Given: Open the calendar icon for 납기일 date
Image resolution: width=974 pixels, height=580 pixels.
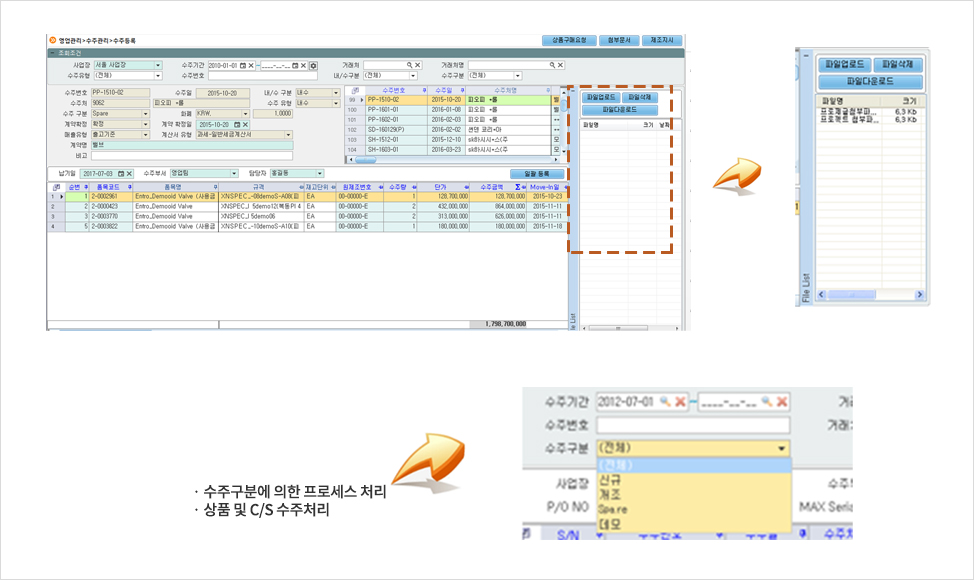Looking at the screenshot, I should coord(122,173).
